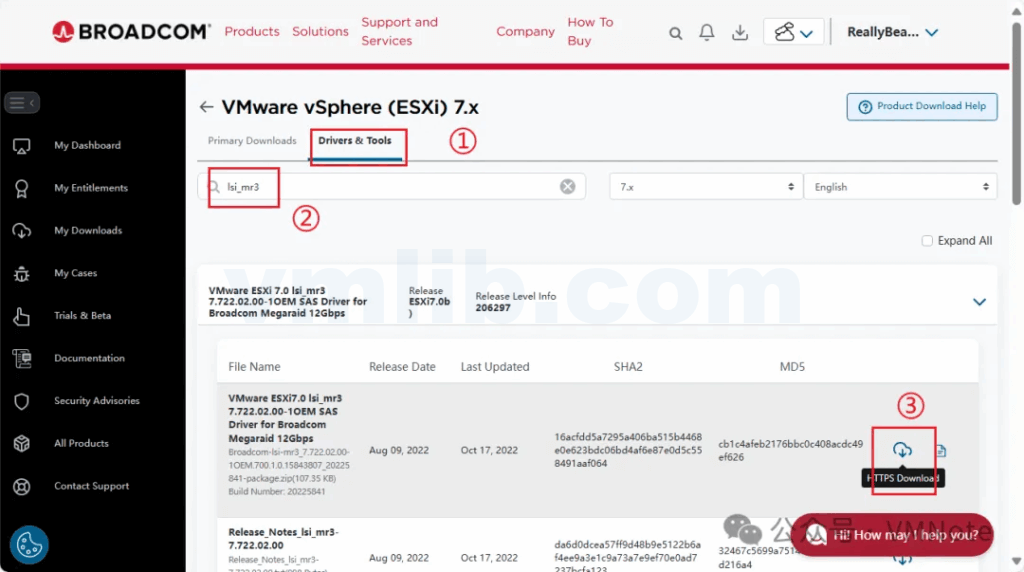Go back using the left arrow icon
Image resolution: width=1024 pixels, height=572 pixels.
point(206,107)
